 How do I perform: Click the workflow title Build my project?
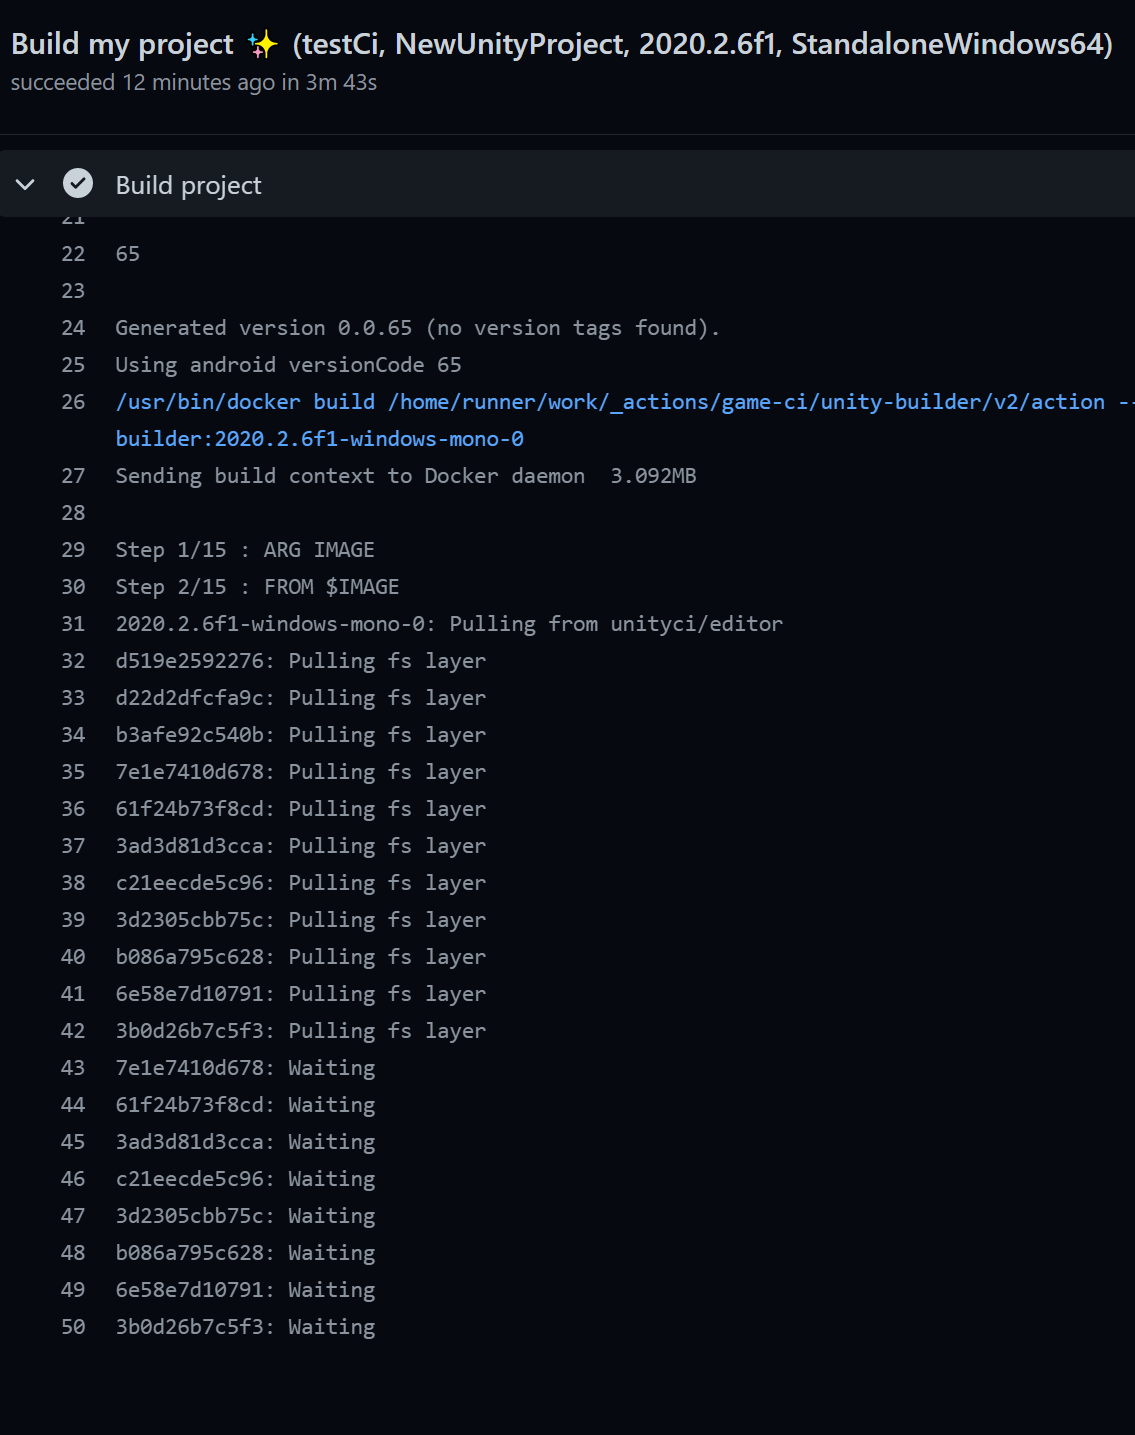point(122,44)
